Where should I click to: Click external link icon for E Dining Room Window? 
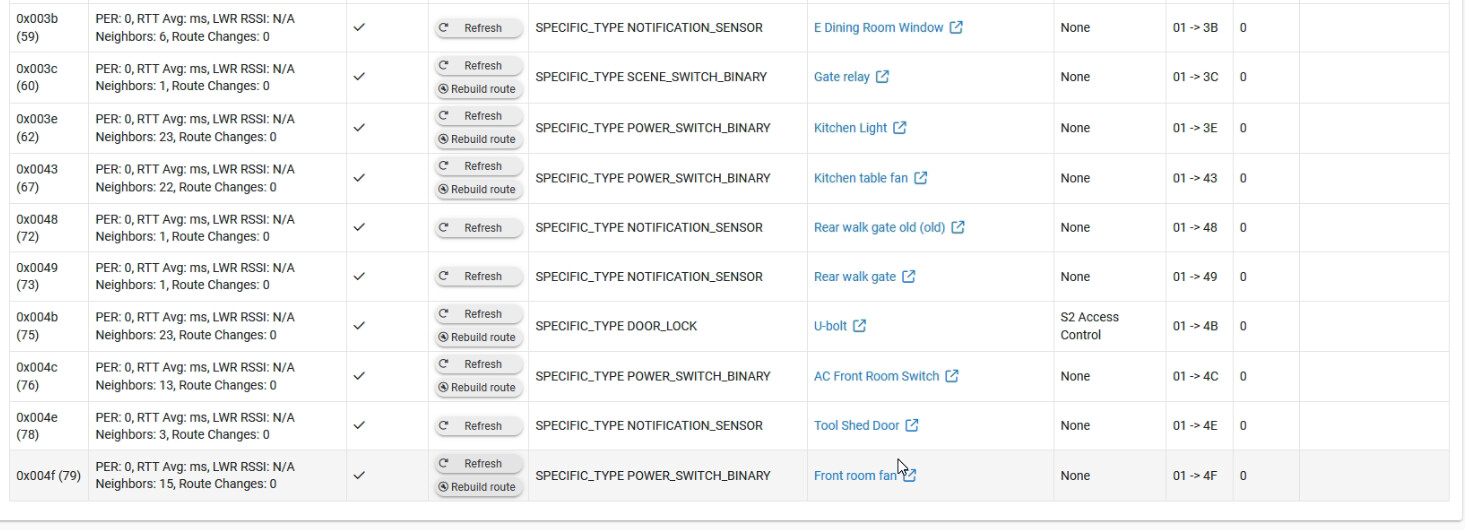tap(956, 28)
